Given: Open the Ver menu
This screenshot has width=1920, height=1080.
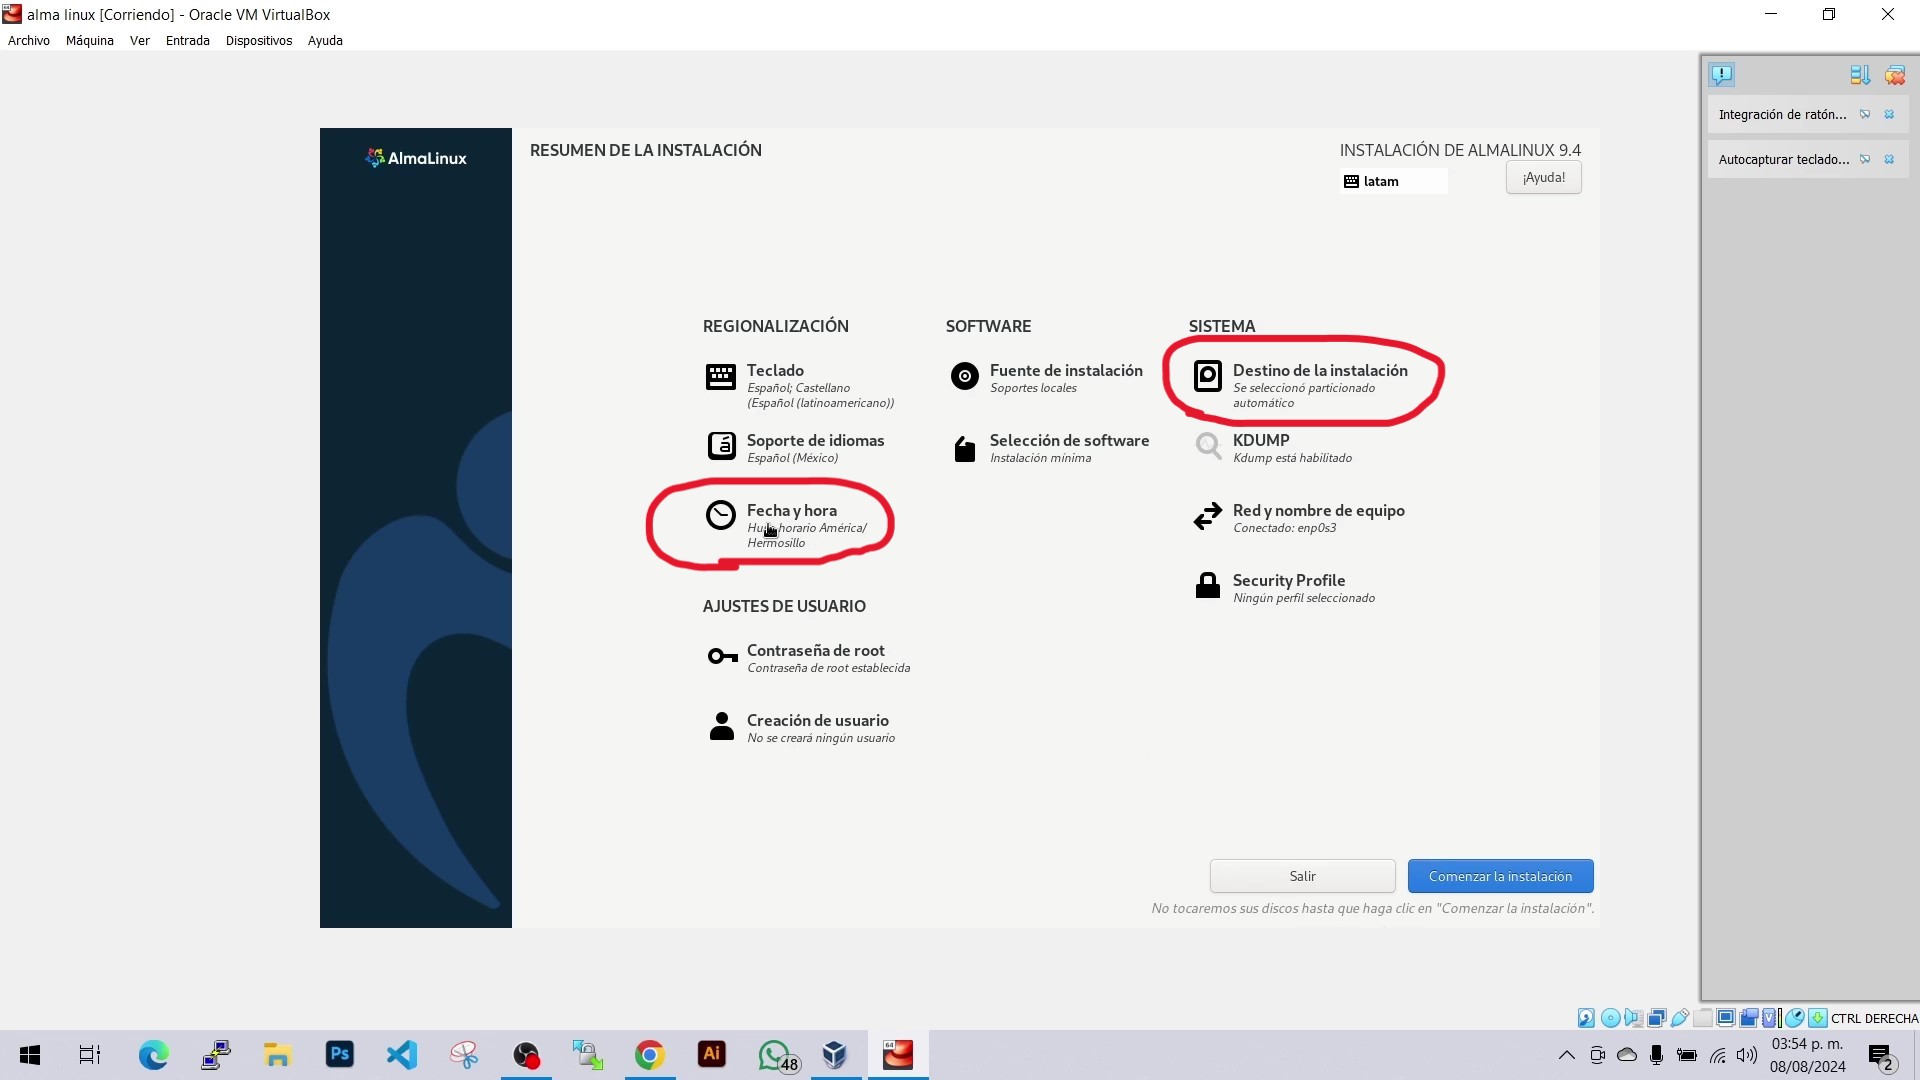Looking at the screenshot, I should click(x=140, y=41).
